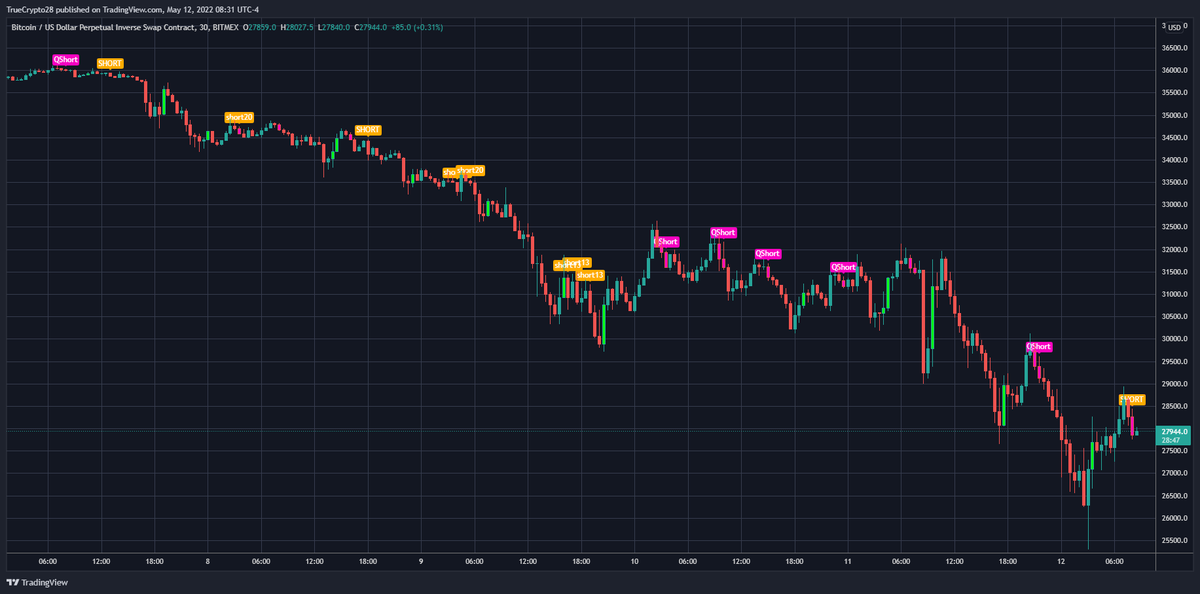Click the 26500.0 price scale label

click(x=1174, y=496)
